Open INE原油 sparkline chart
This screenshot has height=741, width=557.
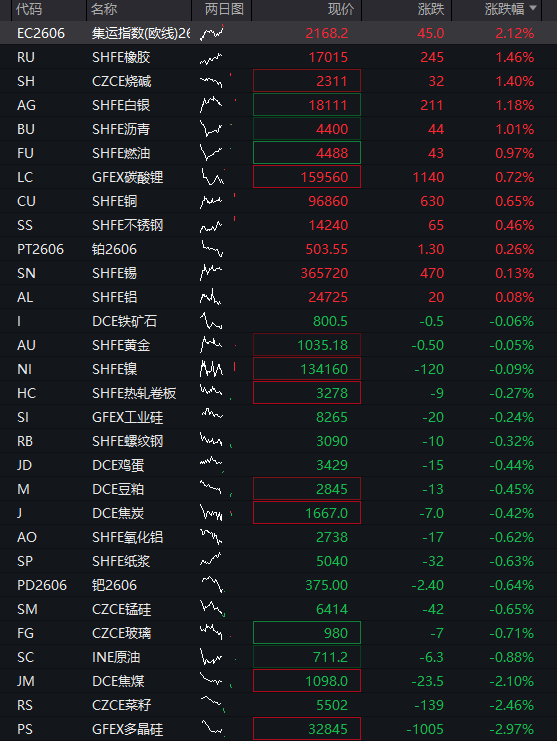tap(211, 657)
